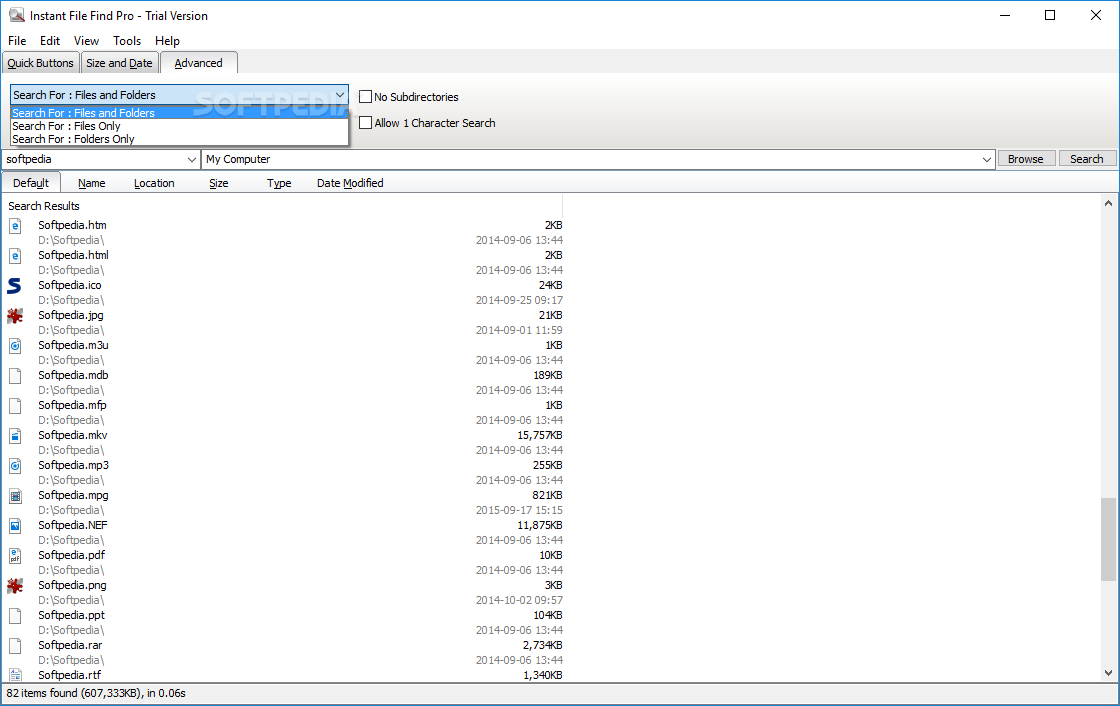1120x706 pixels.
Task: Choose Search For : Folders Only option
Action: (x=179, y=139)
